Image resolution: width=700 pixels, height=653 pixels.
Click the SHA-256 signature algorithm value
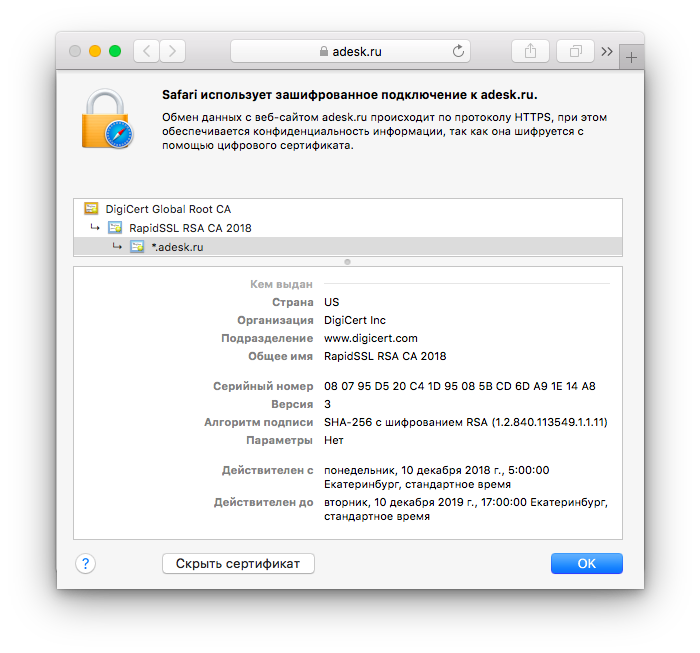(x=466, y=422)
